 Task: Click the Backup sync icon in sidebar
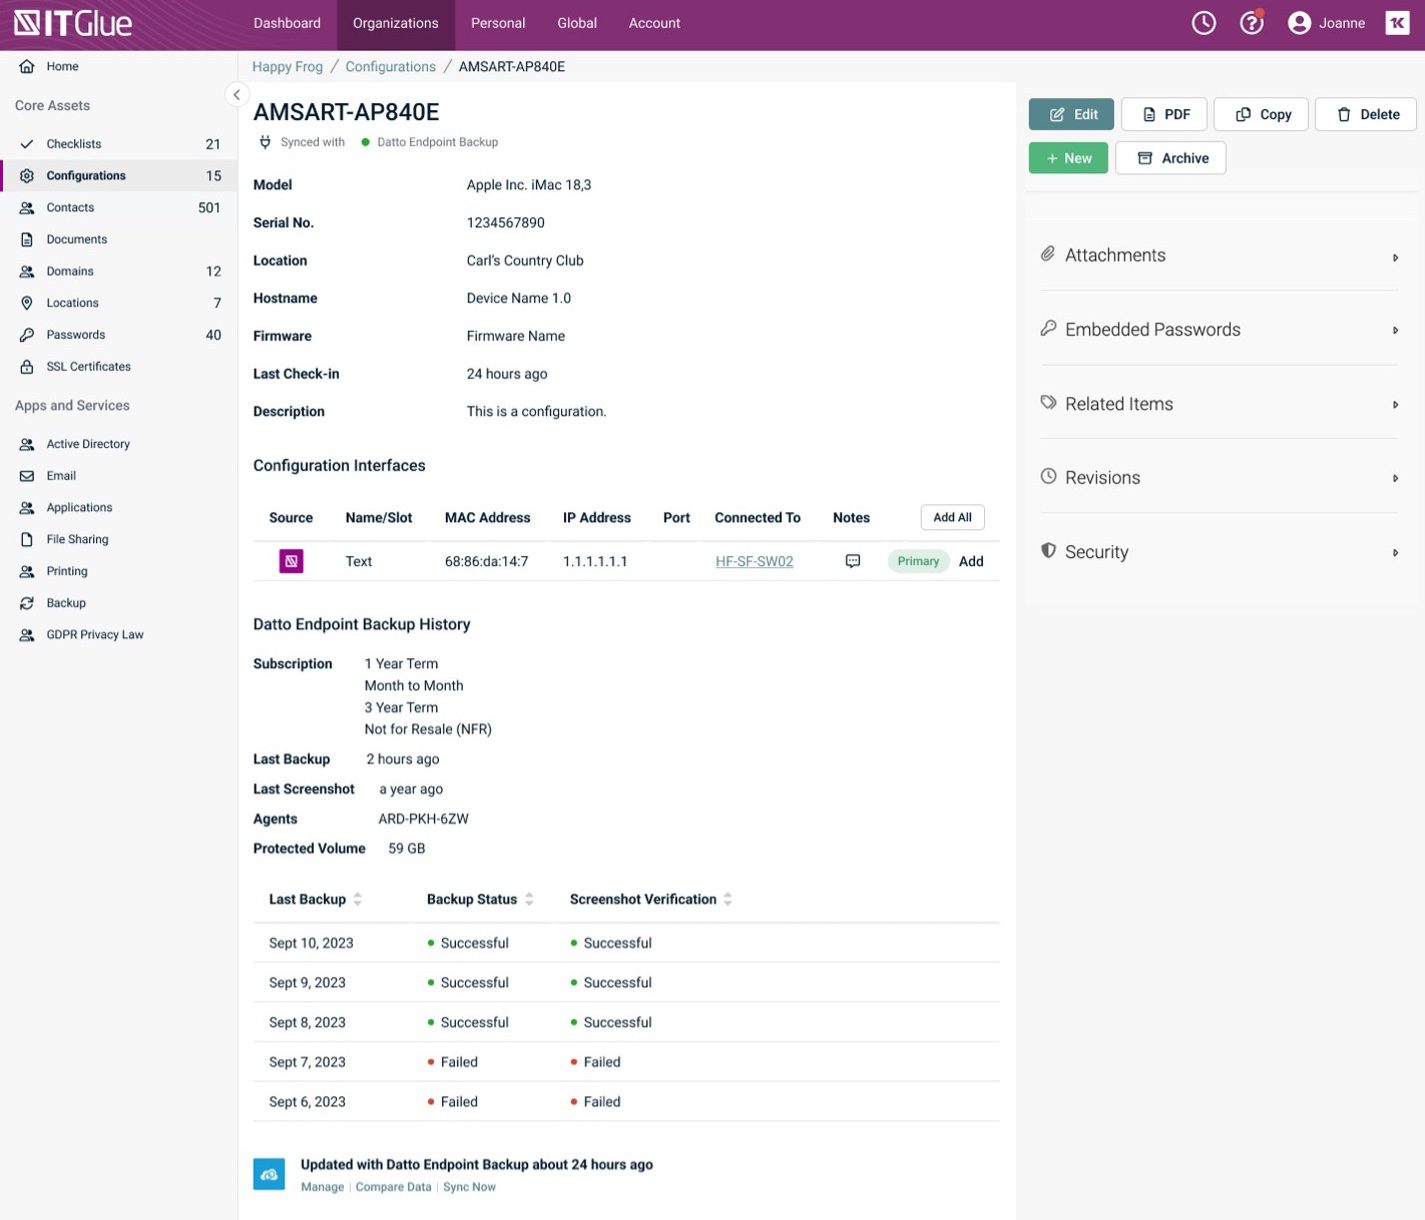tap(26, 603)
